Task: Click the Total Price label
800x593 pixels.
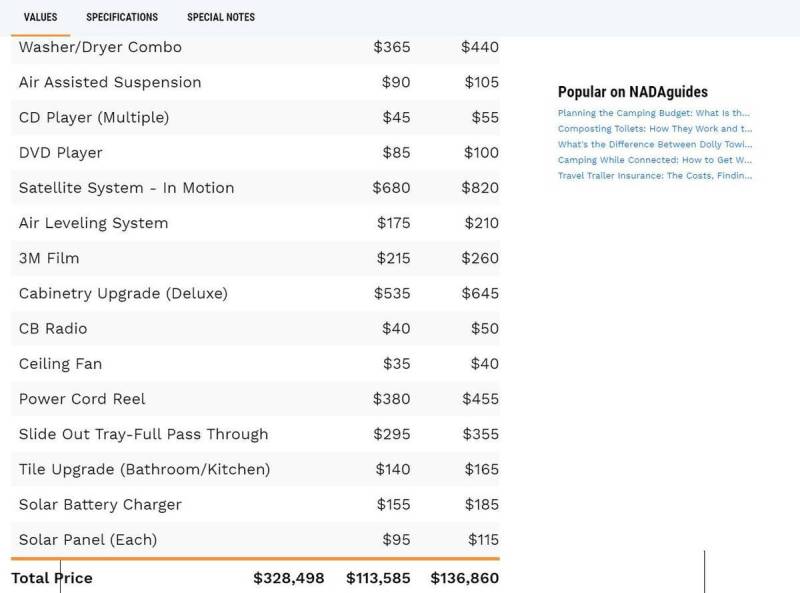Action: (x=52, y=578)
